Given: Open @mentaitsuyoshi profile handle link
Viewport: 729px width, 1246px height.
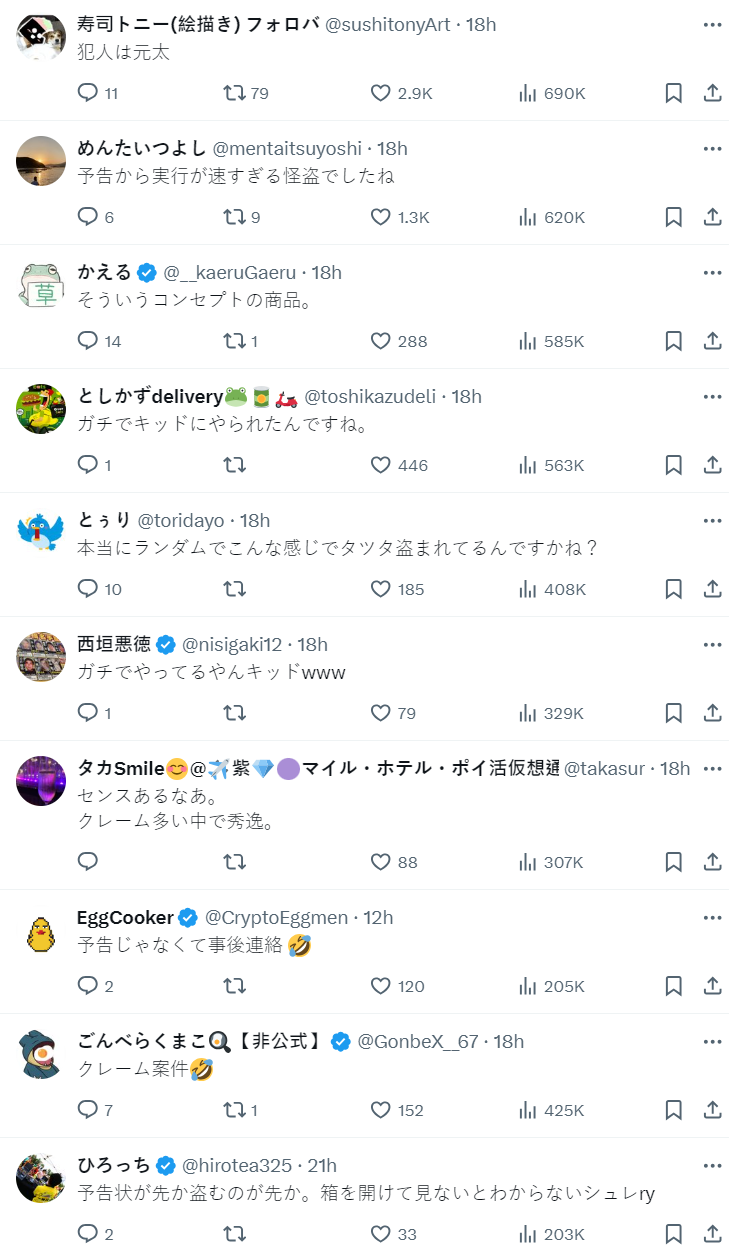Looking at the screenshot, I should (287, 148).
